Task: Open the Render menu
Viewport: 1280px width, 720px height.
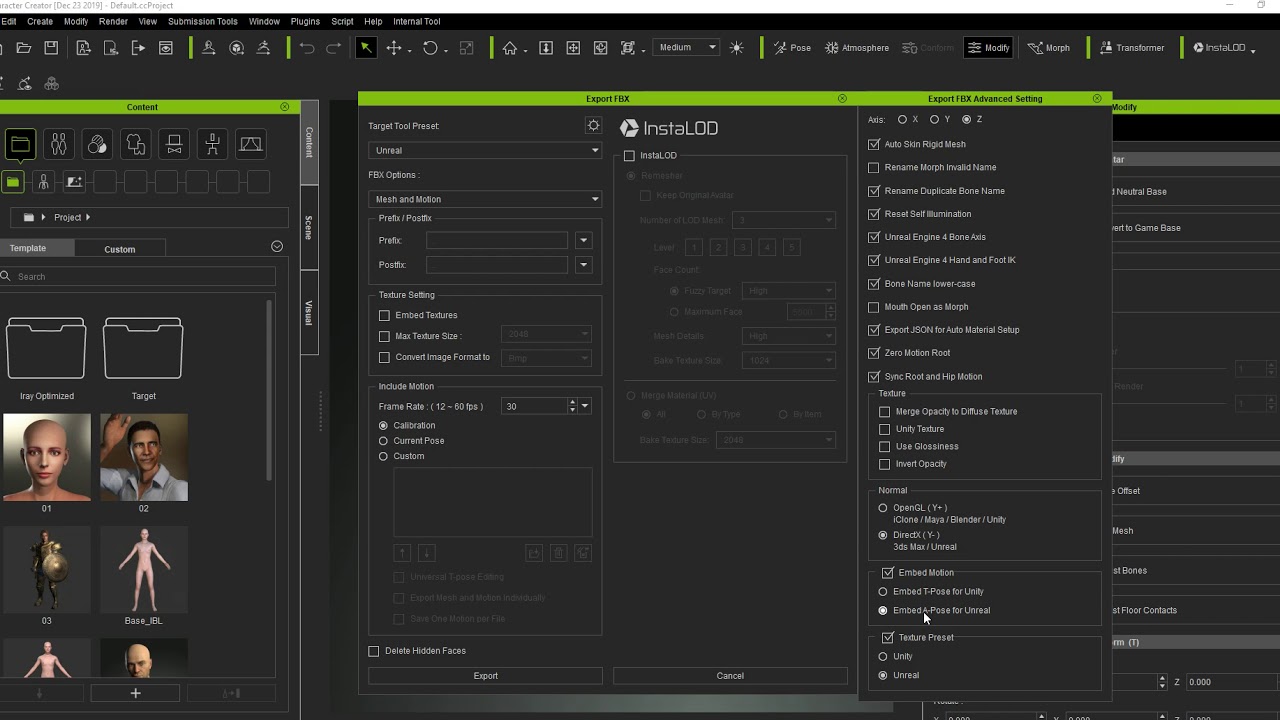Action: pyautogui.click(x=113, y=21)
